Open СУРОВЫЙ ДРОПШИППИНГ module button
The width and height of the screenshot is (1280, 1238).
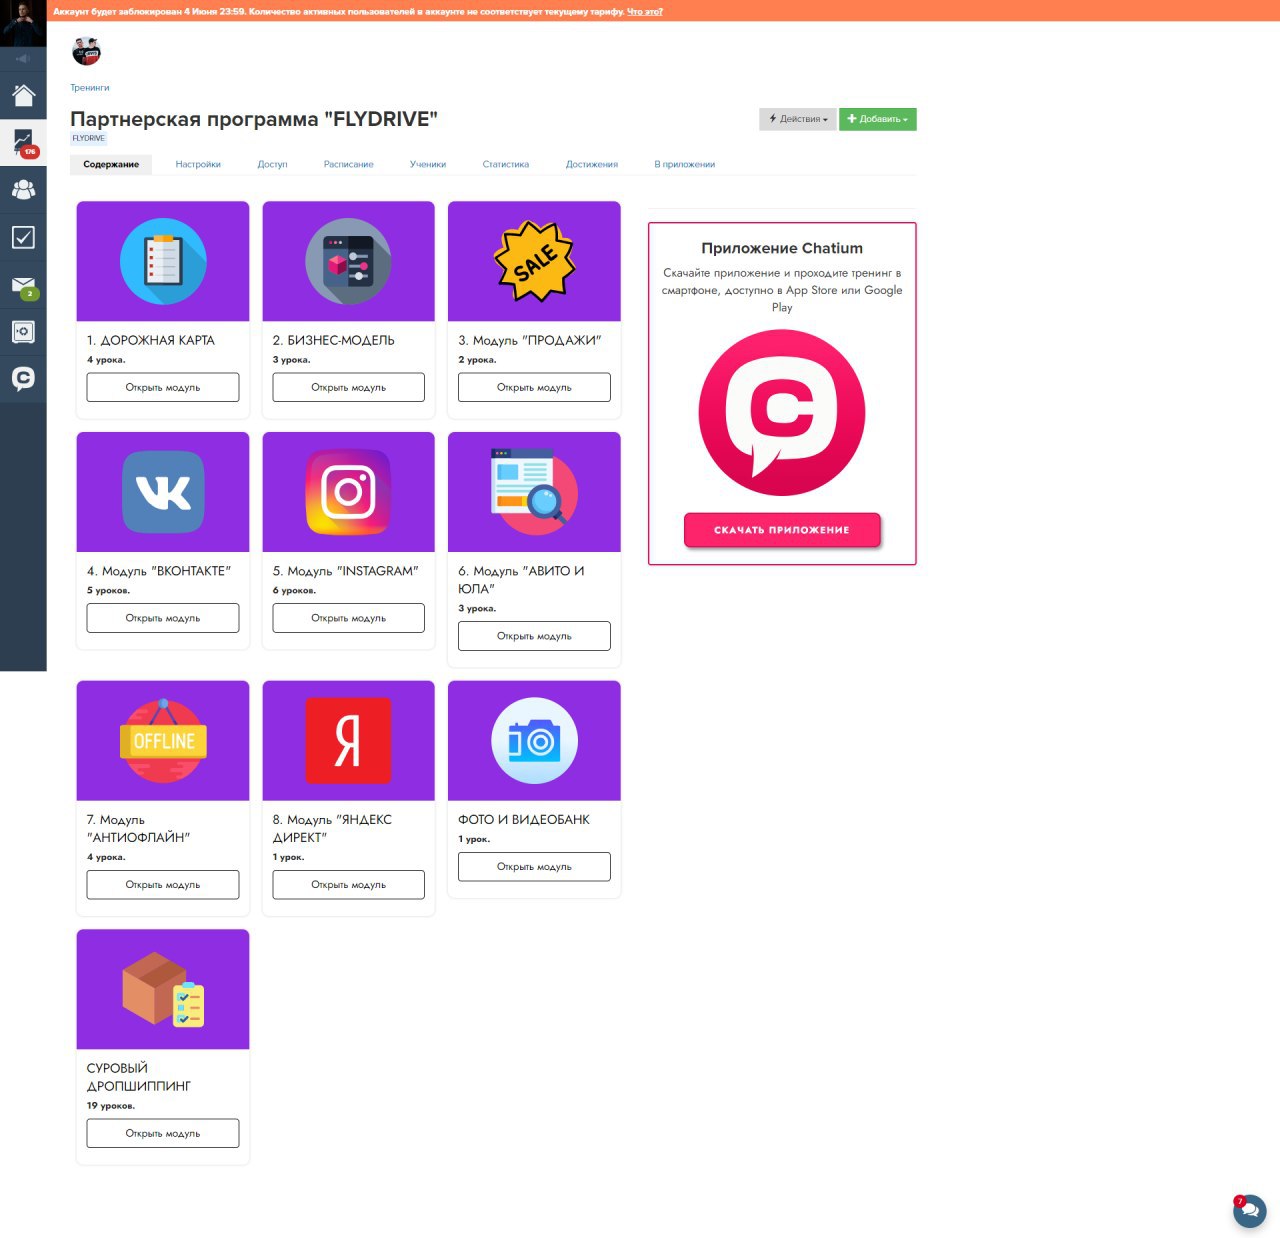[x=163, y=1133]
